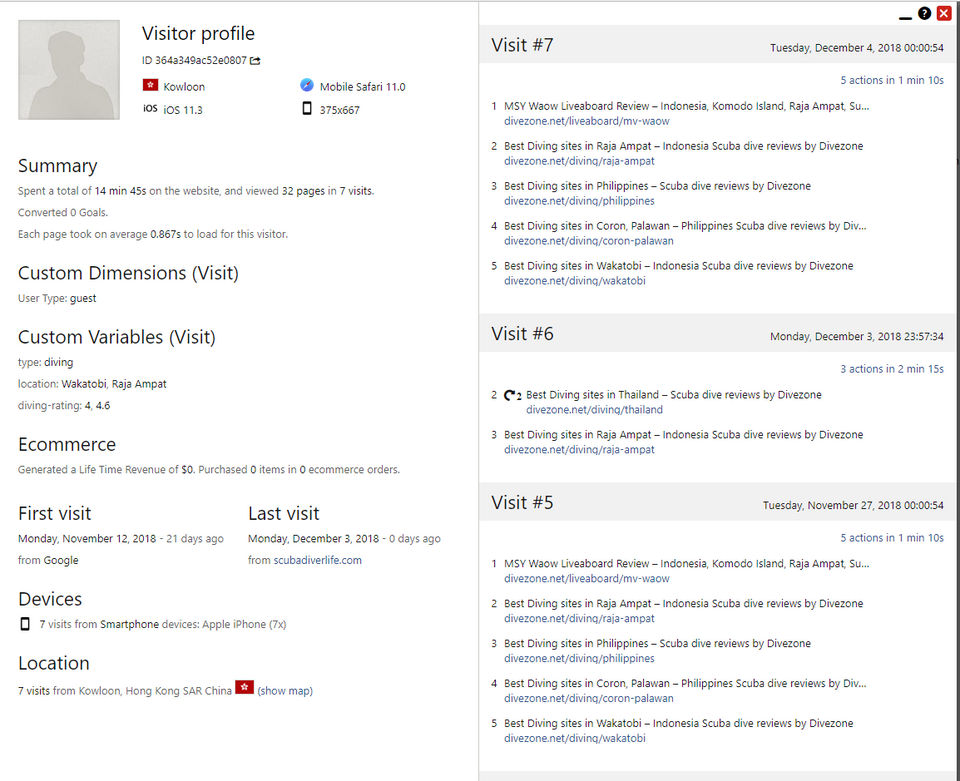Click the screen resolution phone icon
The image size is (960, 781).
(307, 109)
